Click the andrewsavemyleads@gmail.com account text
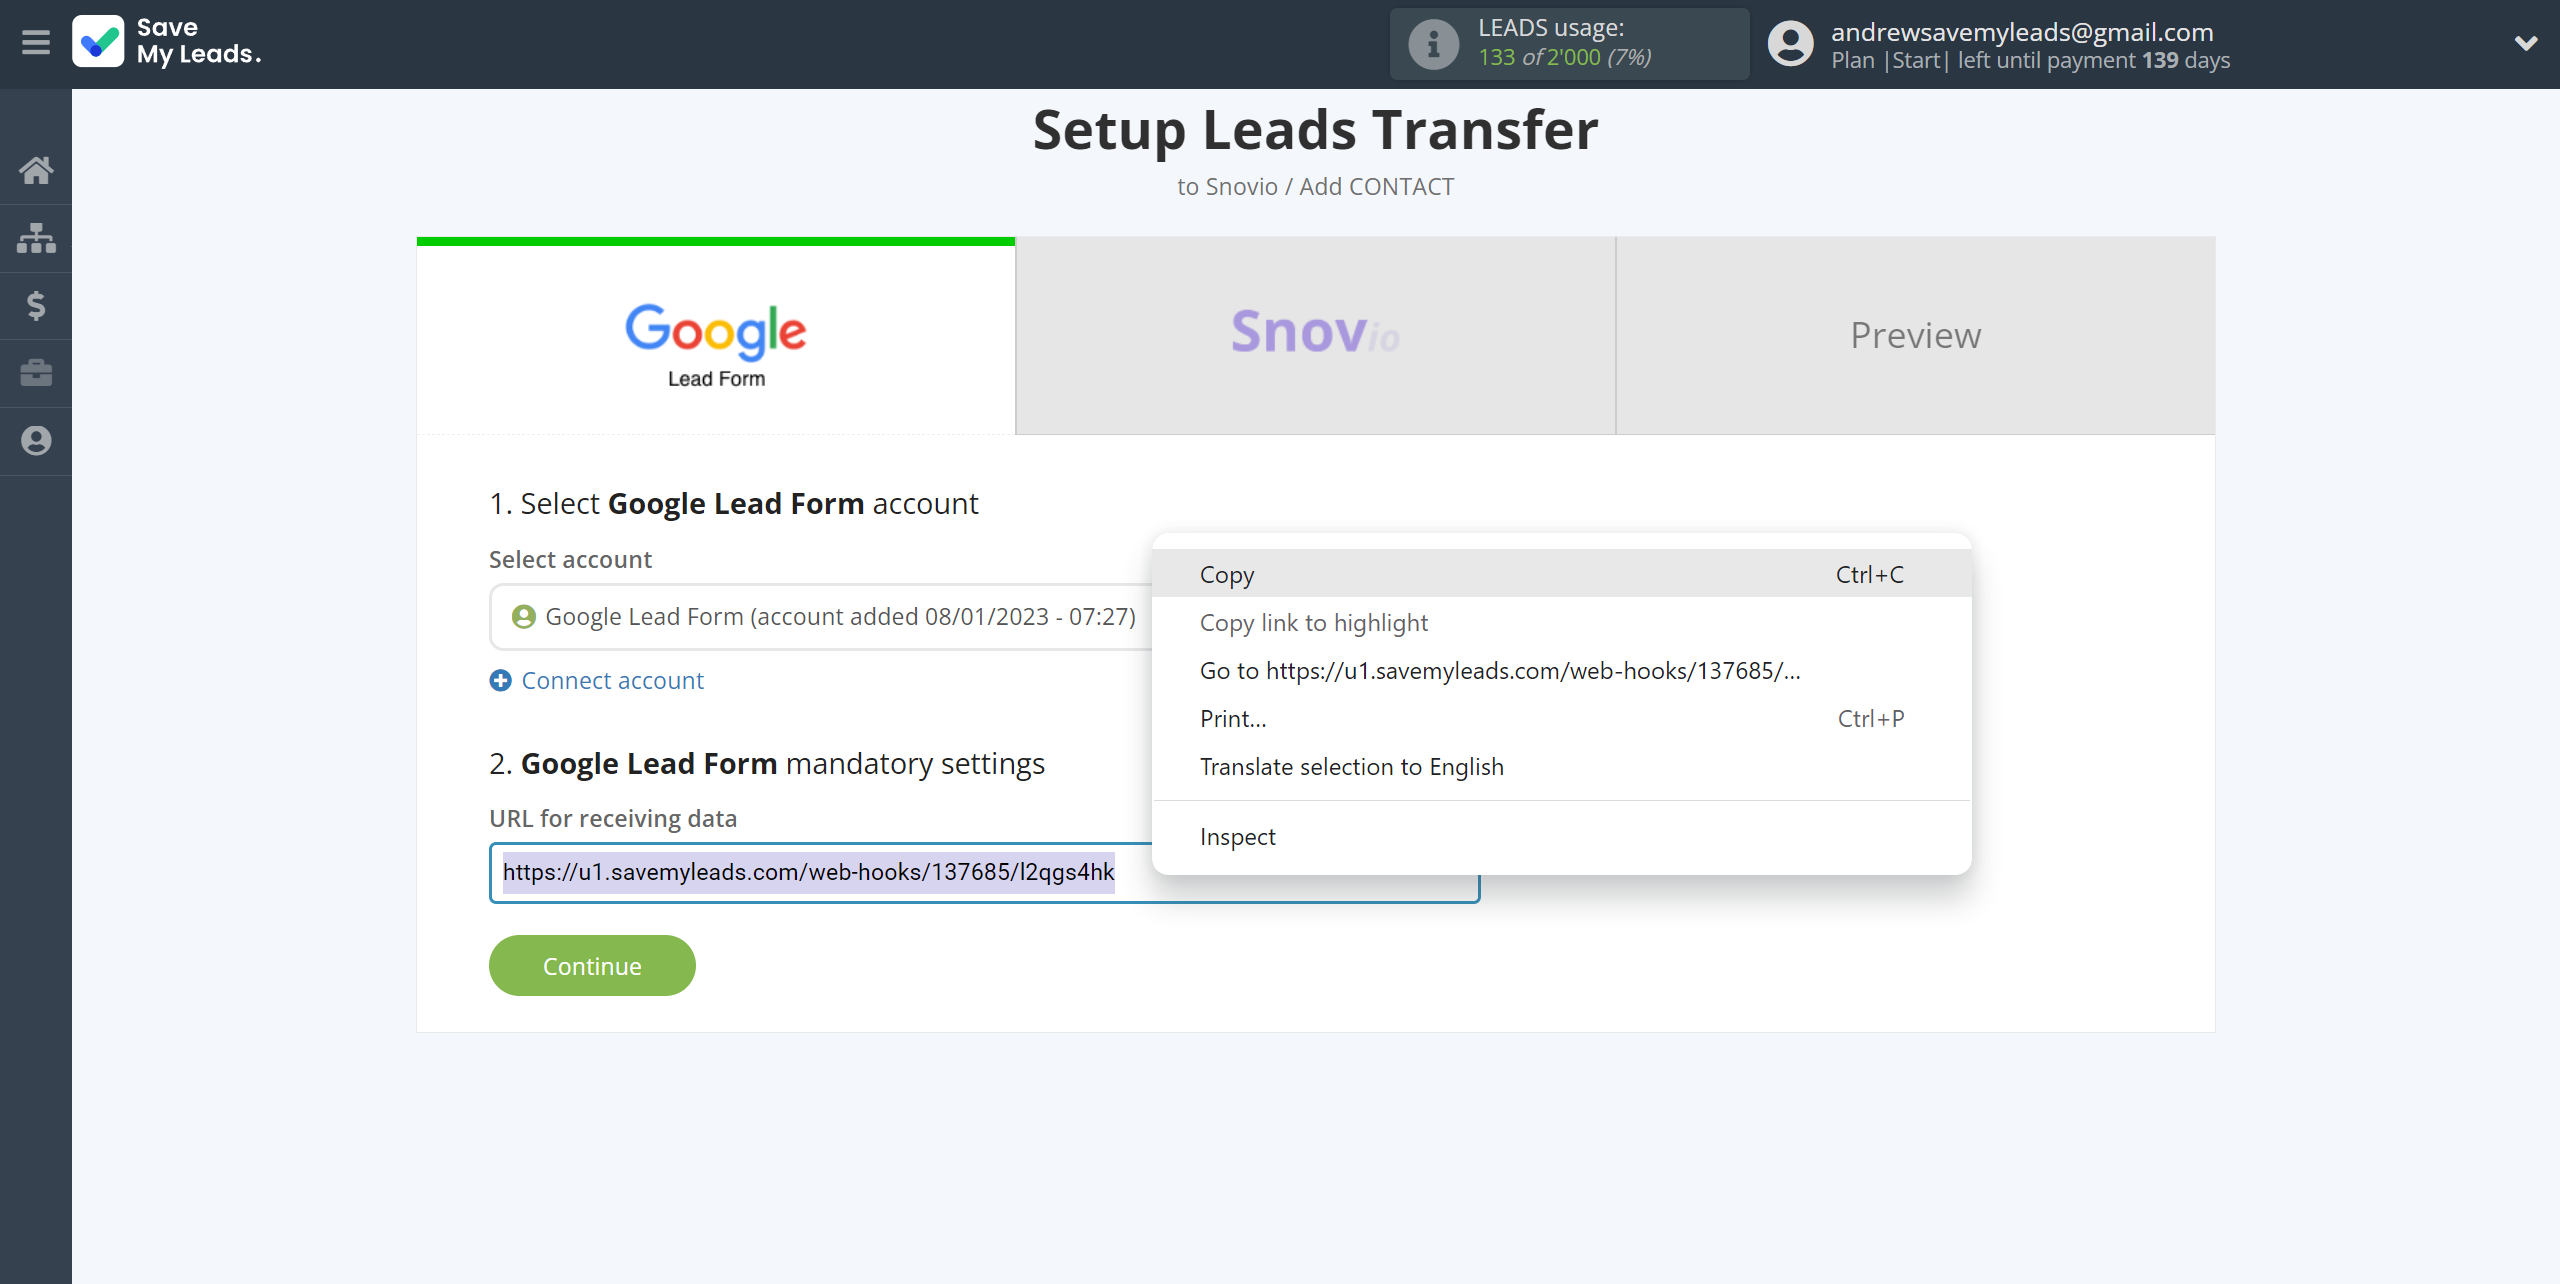 (x=2022, y=31)
